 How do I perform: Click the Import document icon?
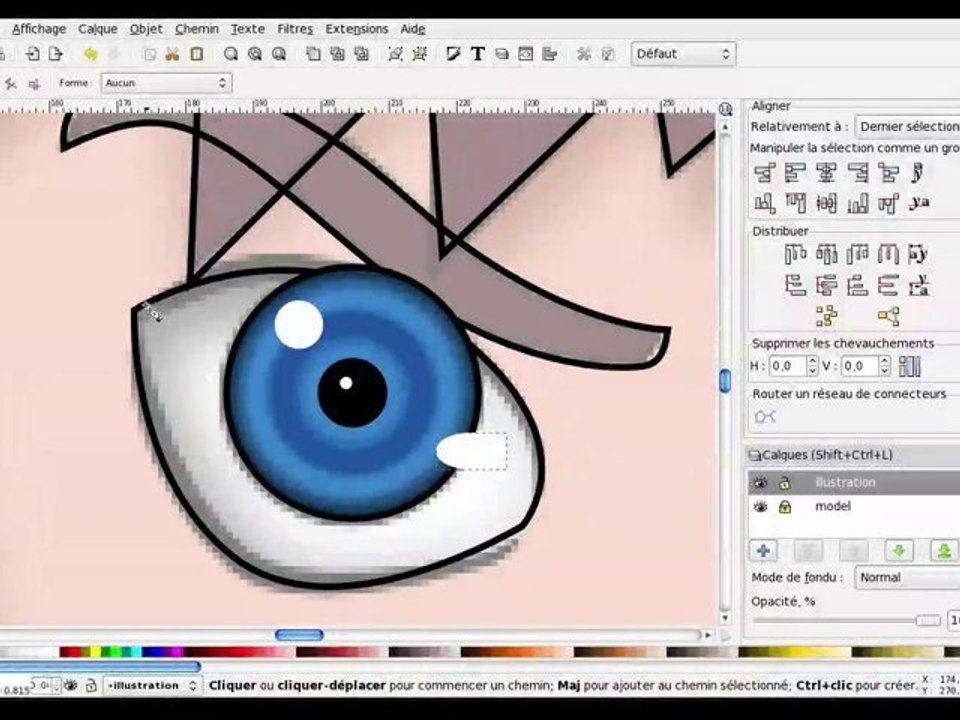tap(32, 54)
